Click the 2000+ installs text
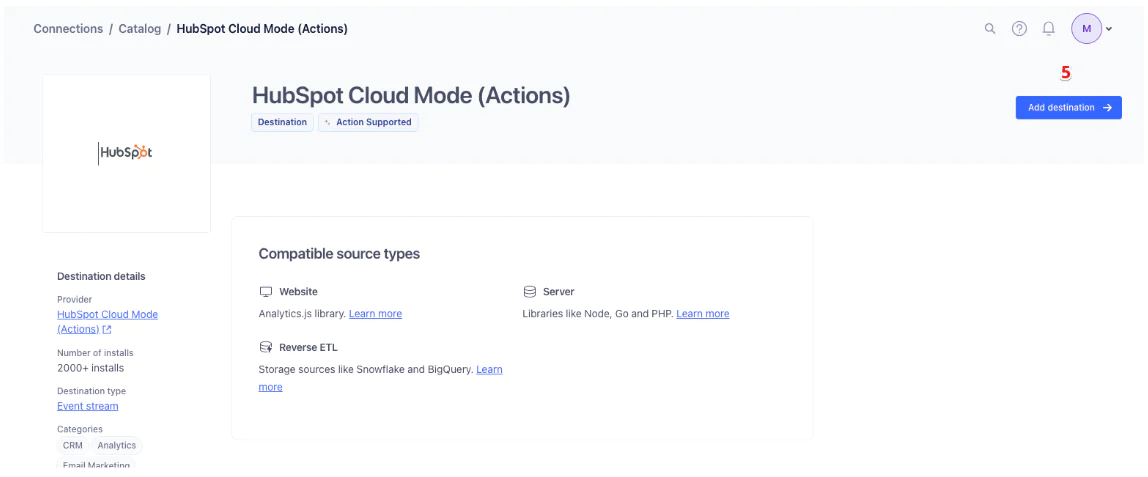 point(91,368)
